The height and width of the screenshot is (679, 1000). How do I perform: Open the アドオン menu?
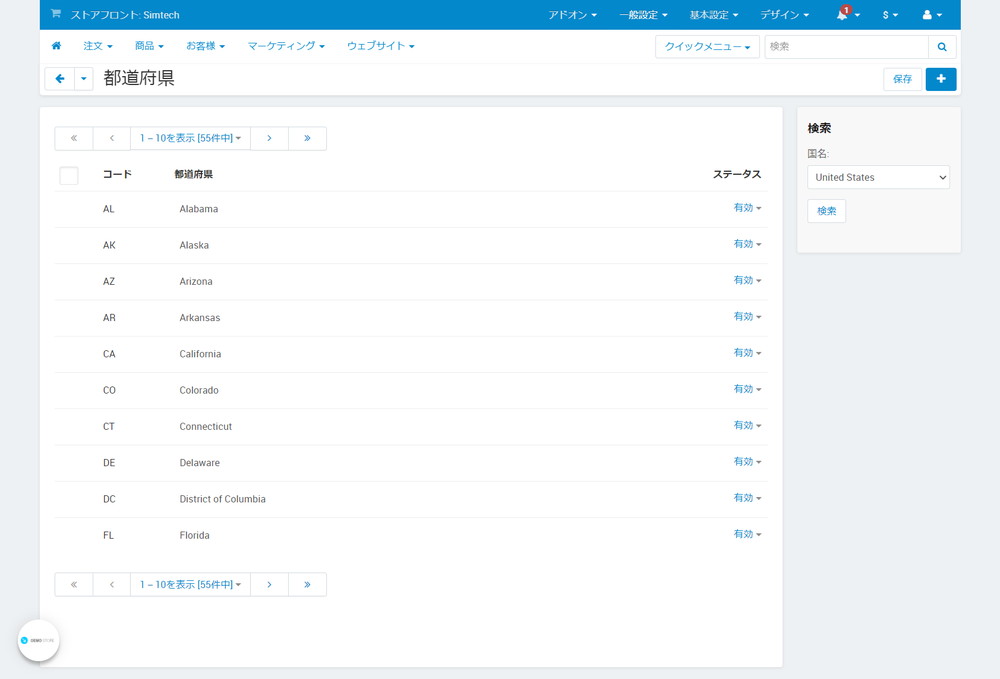click(572, 15)
